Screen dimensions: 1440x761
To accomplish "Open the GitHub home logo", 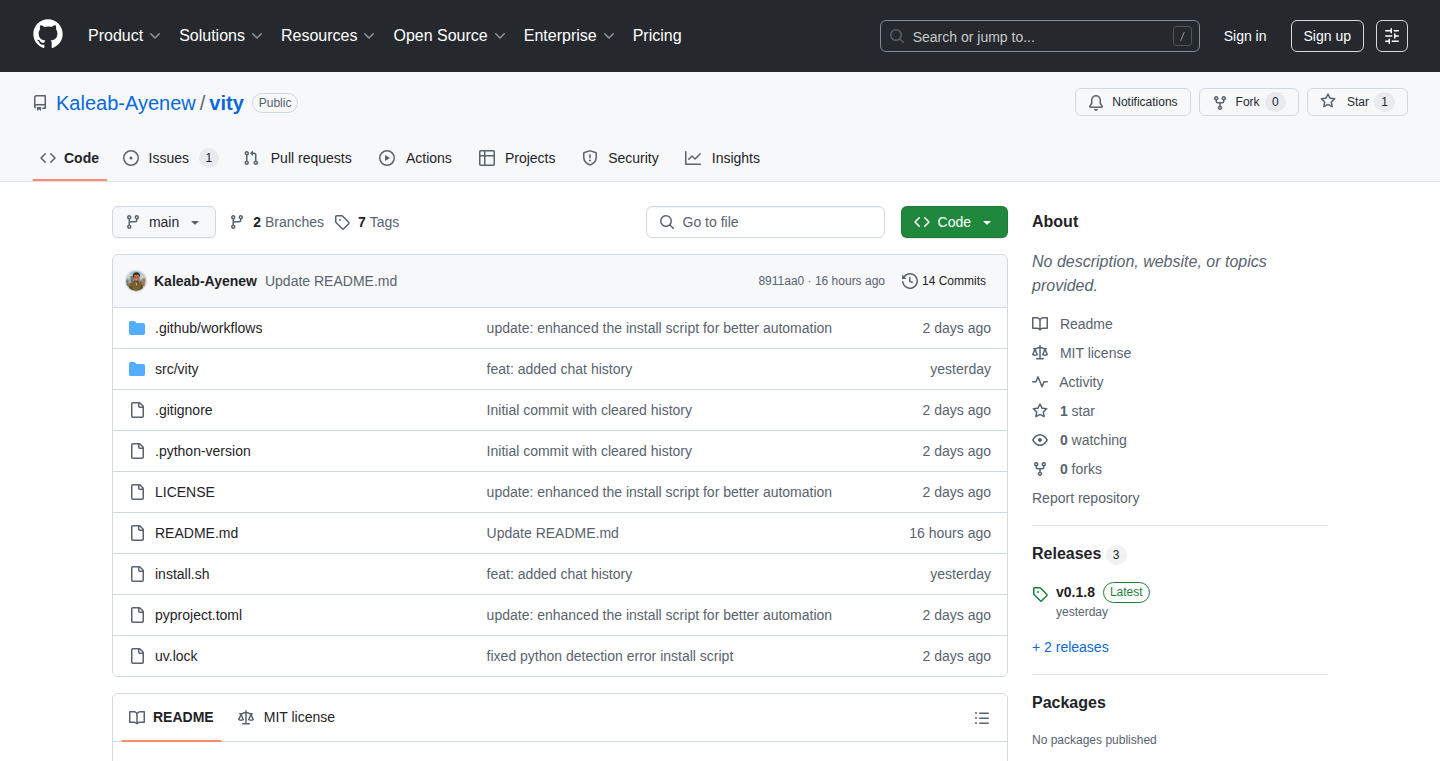I will (x=48, y=35).
